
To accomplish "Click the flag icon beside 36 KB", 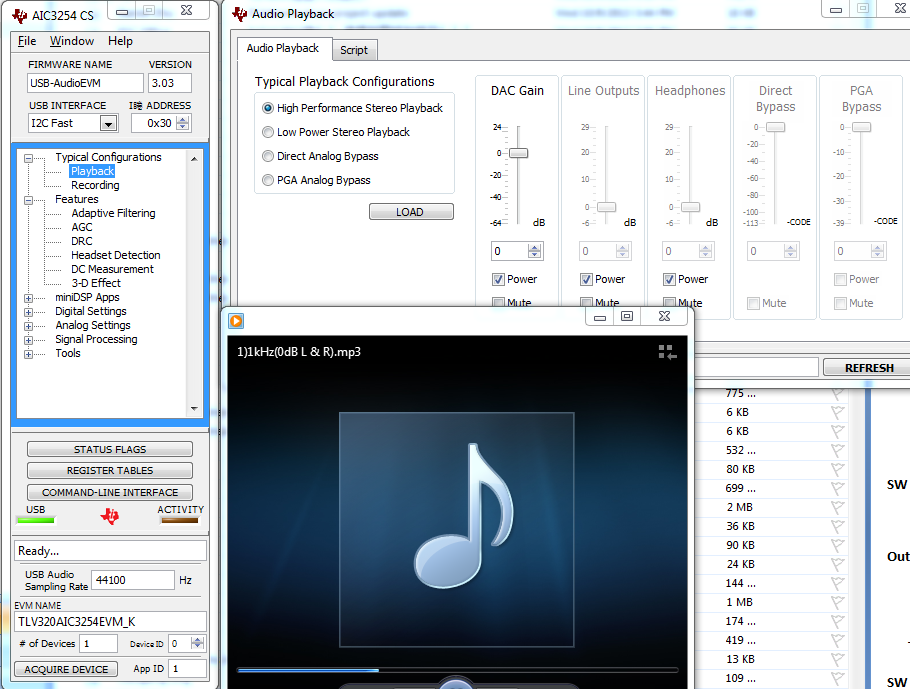I will 837,526.
